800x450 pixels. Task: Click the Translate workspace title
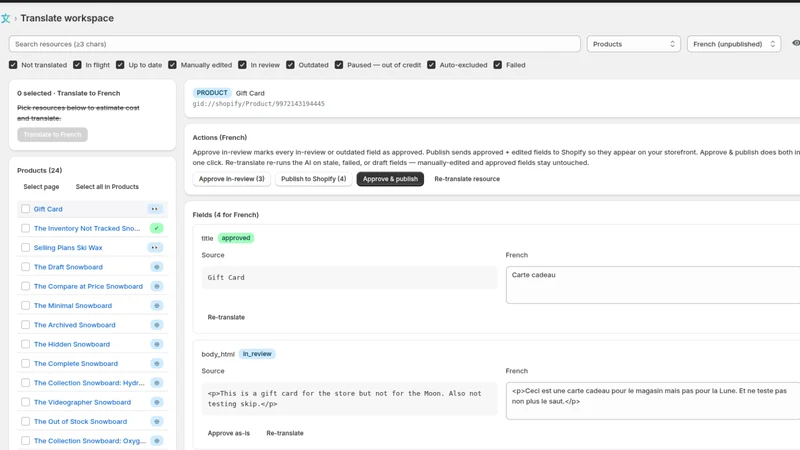(67, 18)
